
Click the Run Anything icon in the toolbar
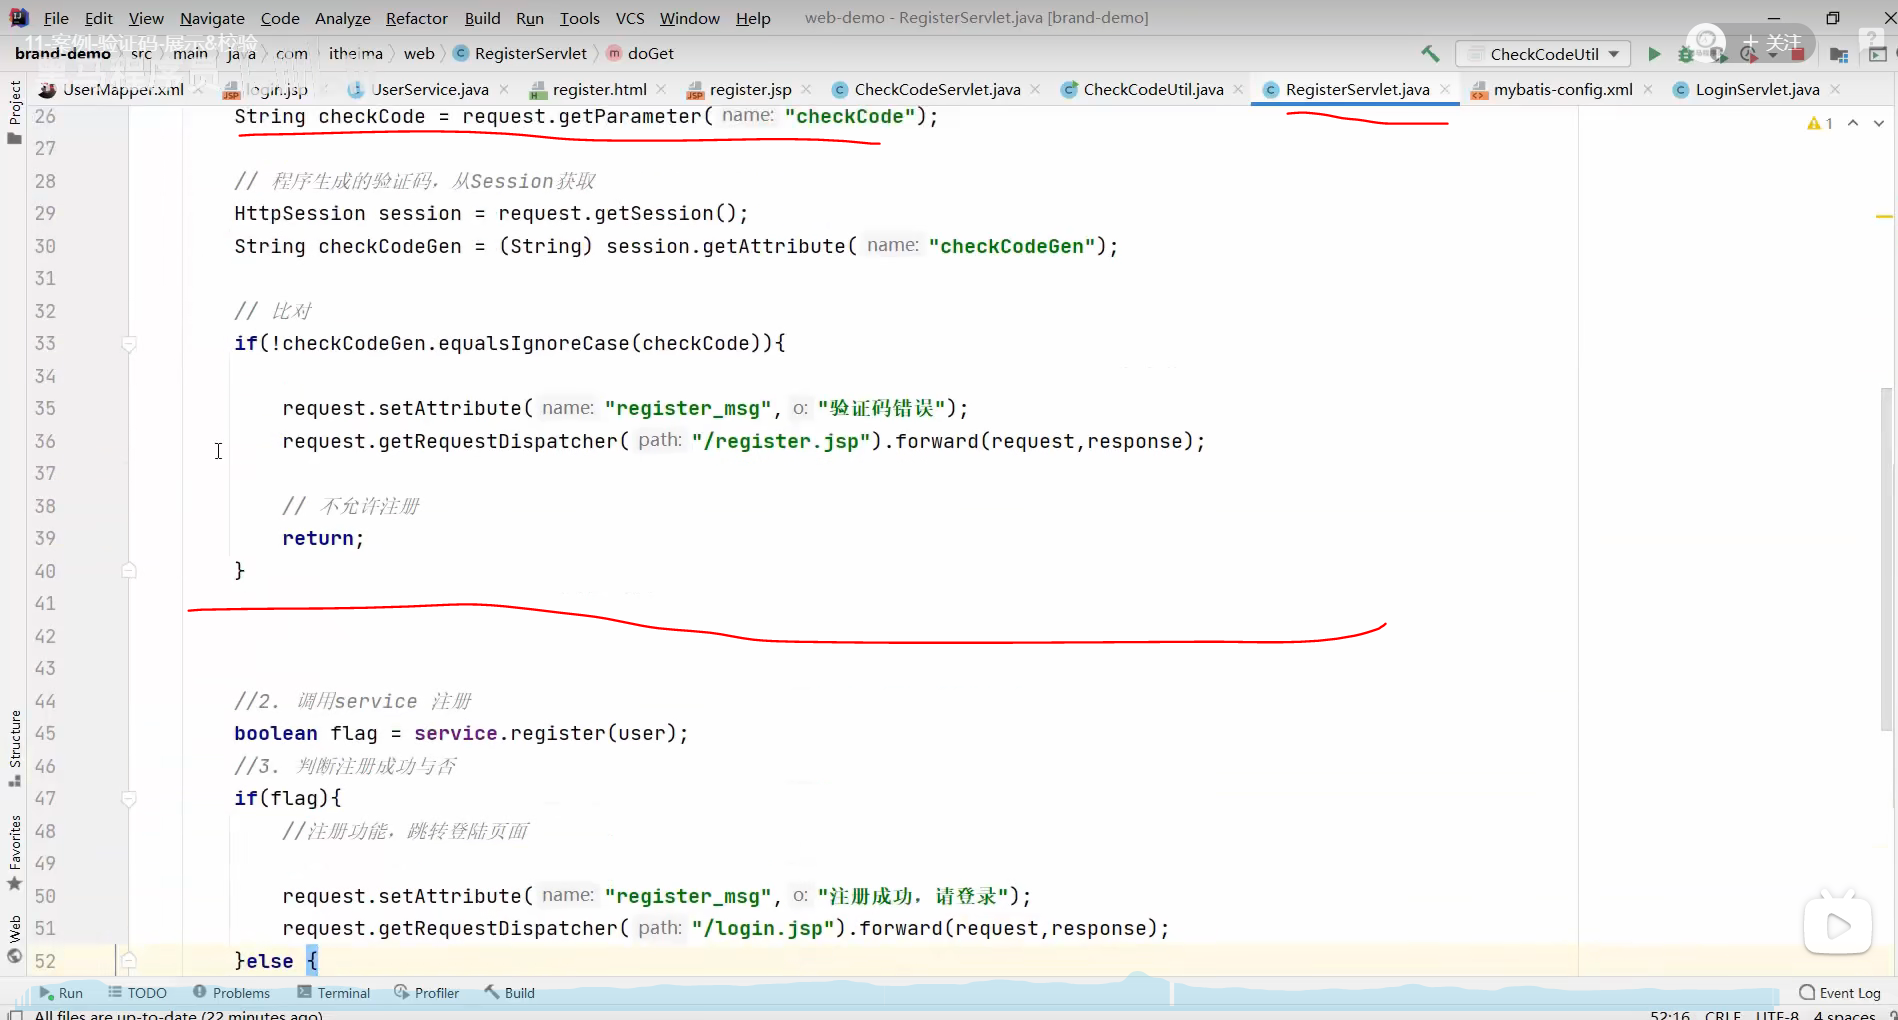pyautogui.click(x=1877, y=54)
